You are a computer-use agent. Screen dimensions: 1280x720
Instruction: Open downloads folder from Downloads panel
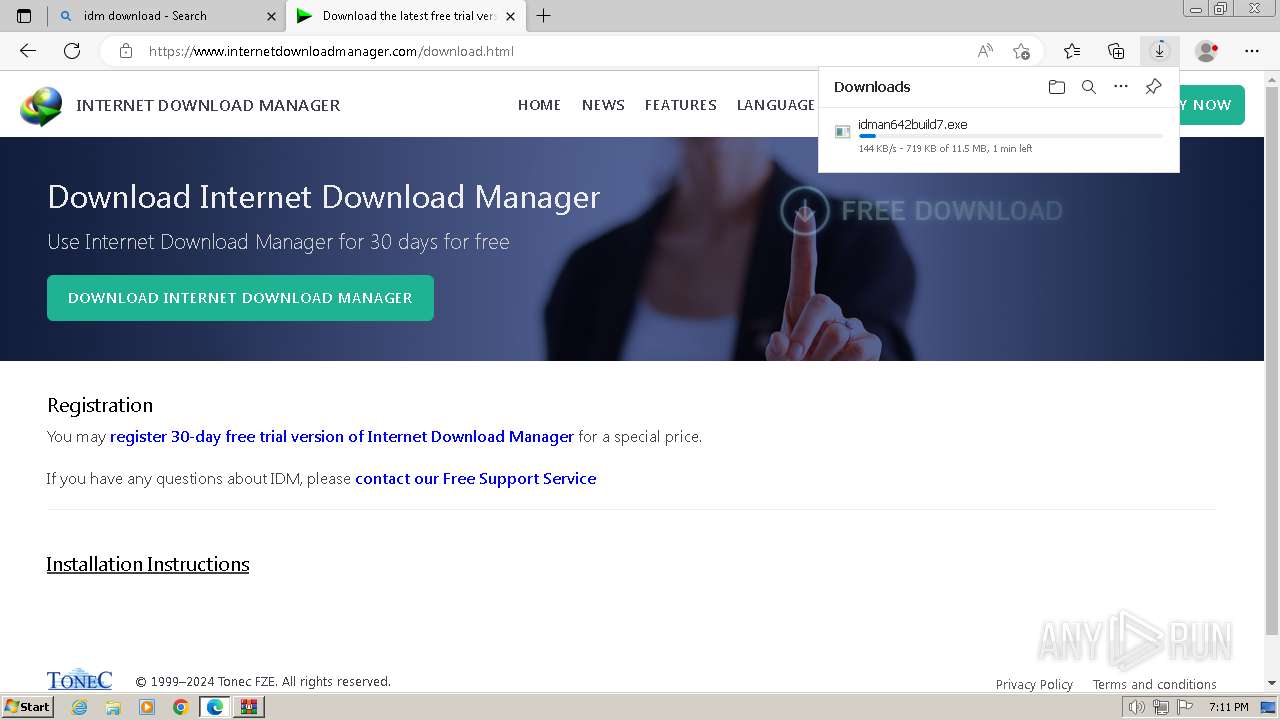(1057, 87)
